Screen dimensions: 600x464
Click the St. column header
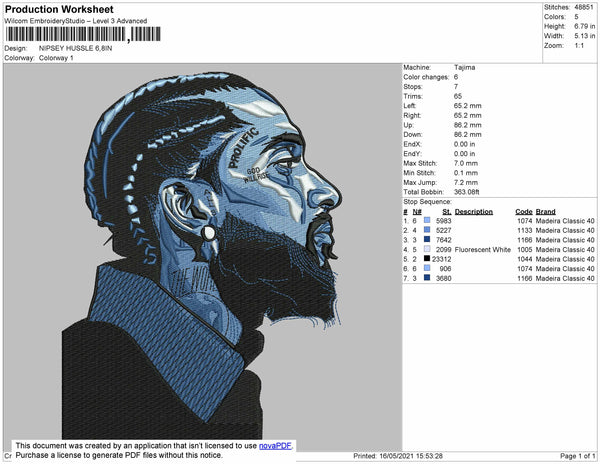(447, 212)
